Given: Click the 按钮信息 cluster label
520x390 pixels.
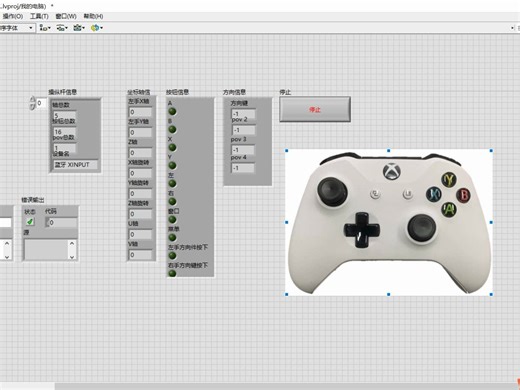Looking at the screenshot, I should tap(178, 92).
